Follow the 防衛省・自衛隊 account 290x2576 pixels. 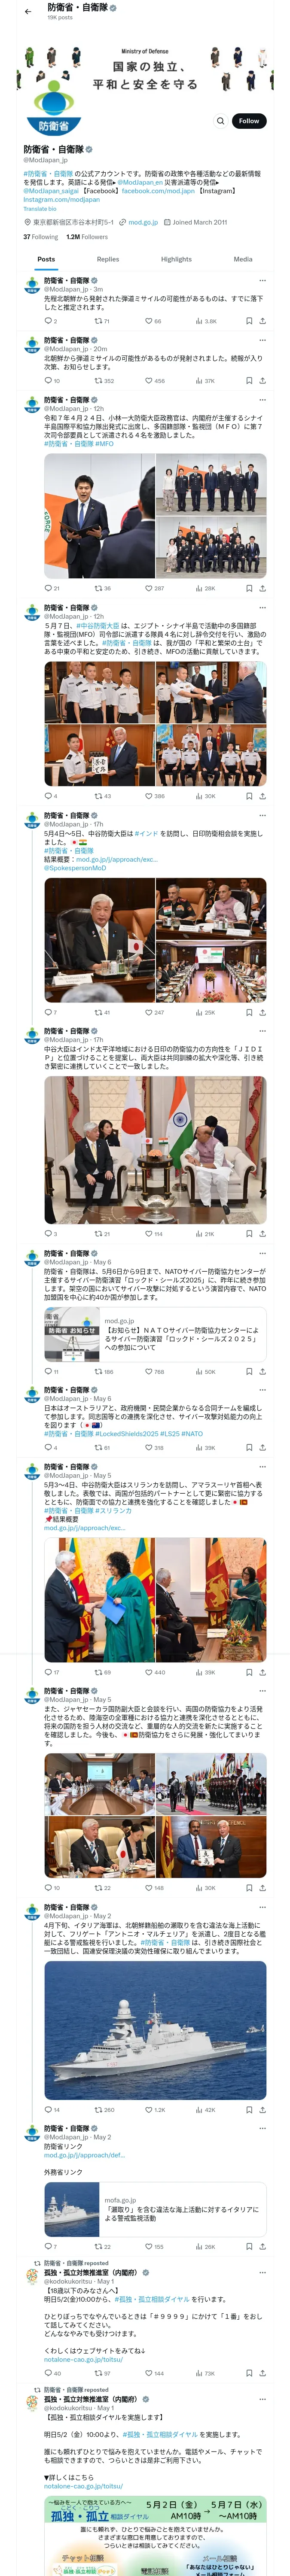click(249, 121)
